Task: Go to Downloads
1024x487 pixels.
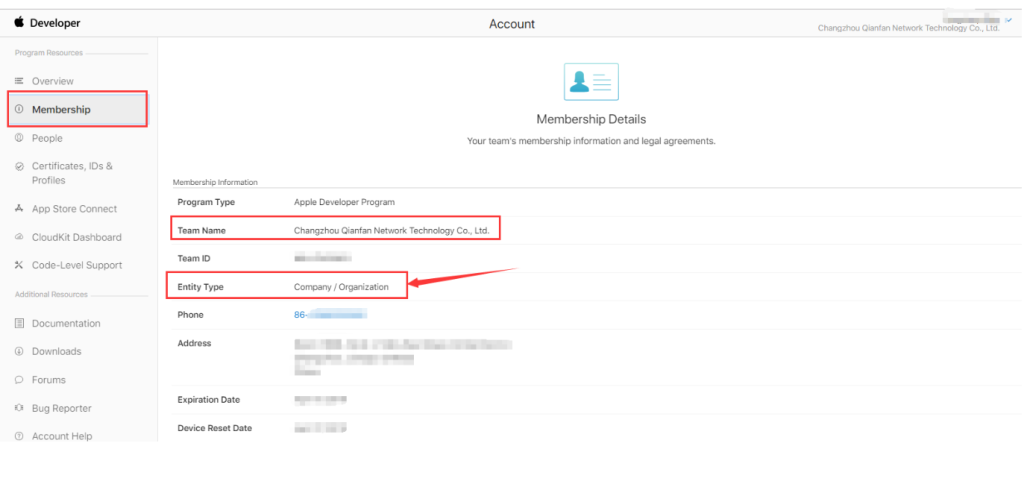Action: (57, 351)
